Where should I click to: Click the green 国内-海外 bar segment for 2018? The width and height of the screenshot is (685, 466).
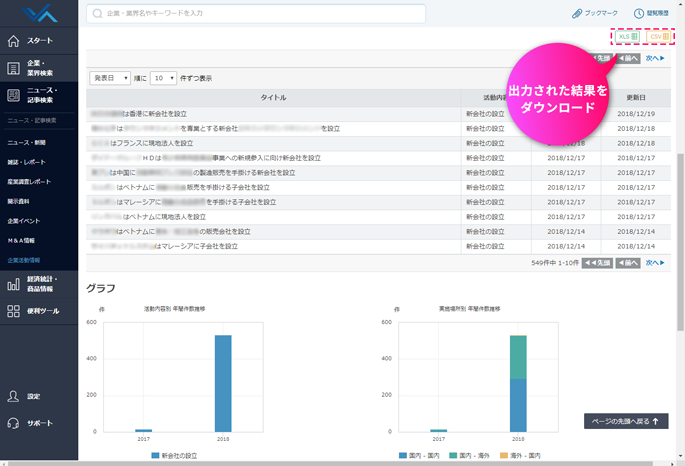(518, 357)
